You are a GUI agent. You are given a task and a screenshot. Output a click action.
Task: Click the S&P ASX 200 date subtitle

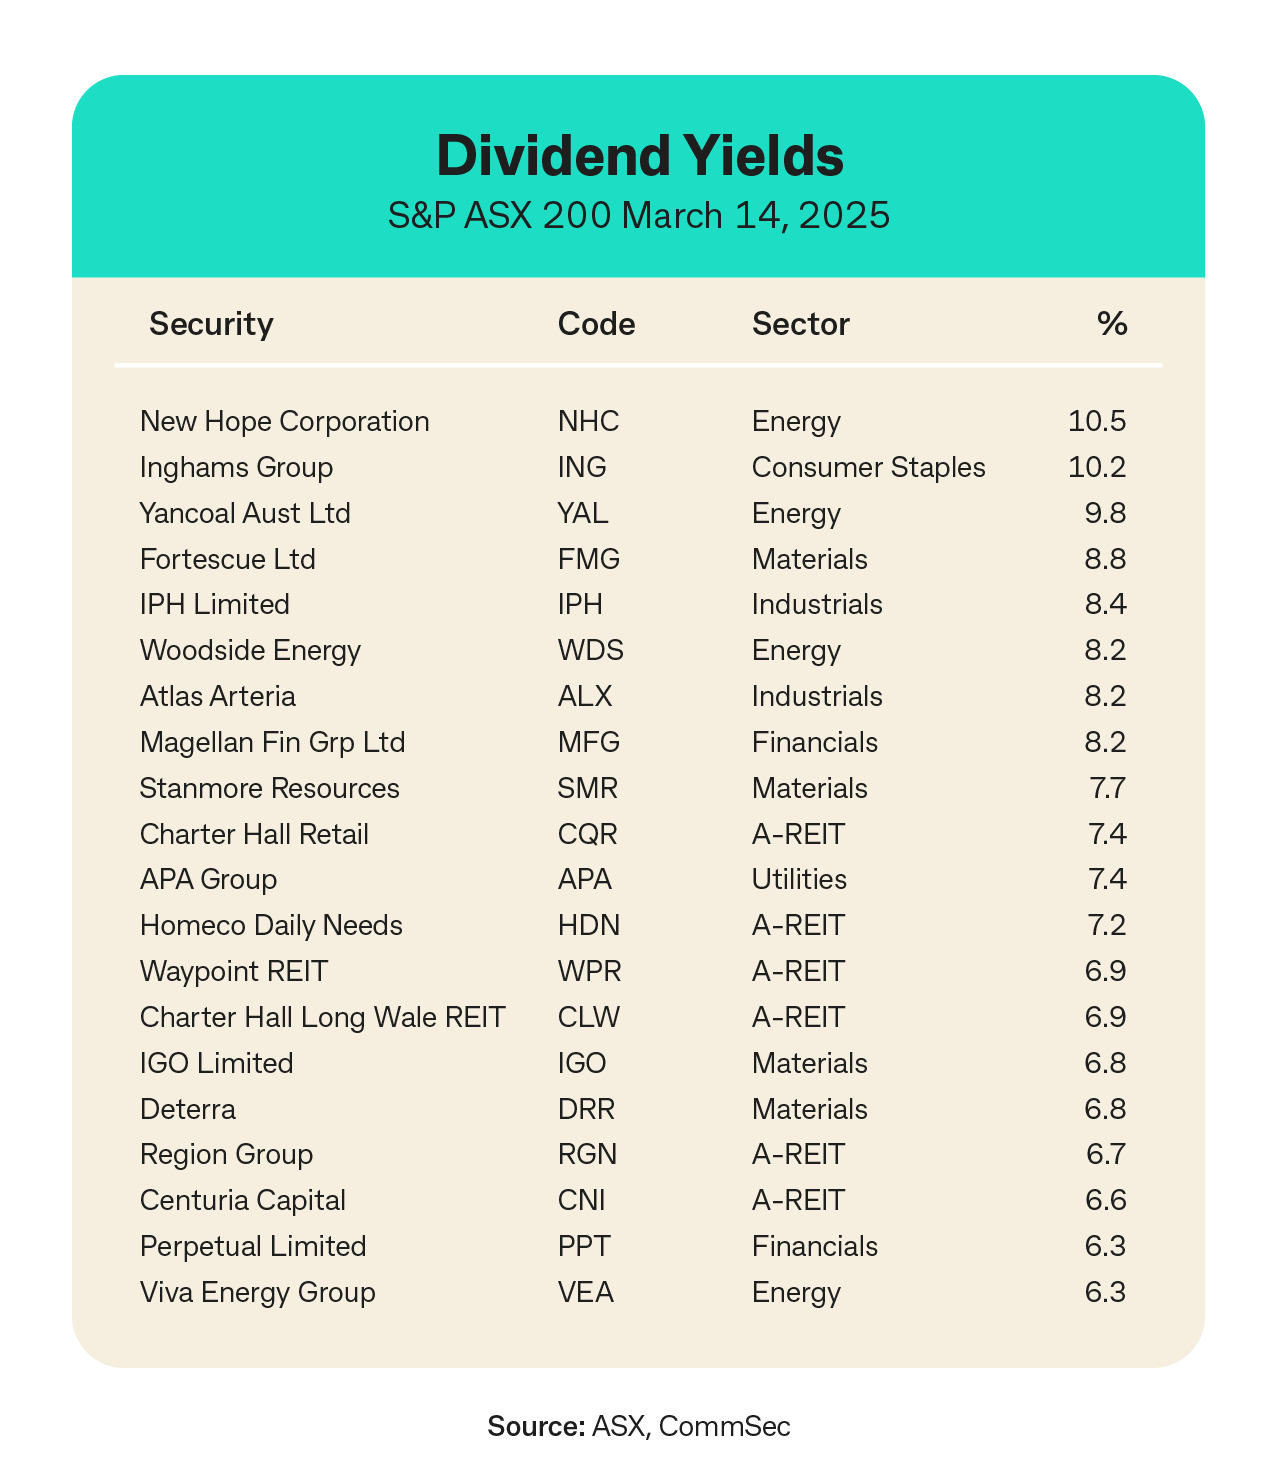(x=639, y=215)
